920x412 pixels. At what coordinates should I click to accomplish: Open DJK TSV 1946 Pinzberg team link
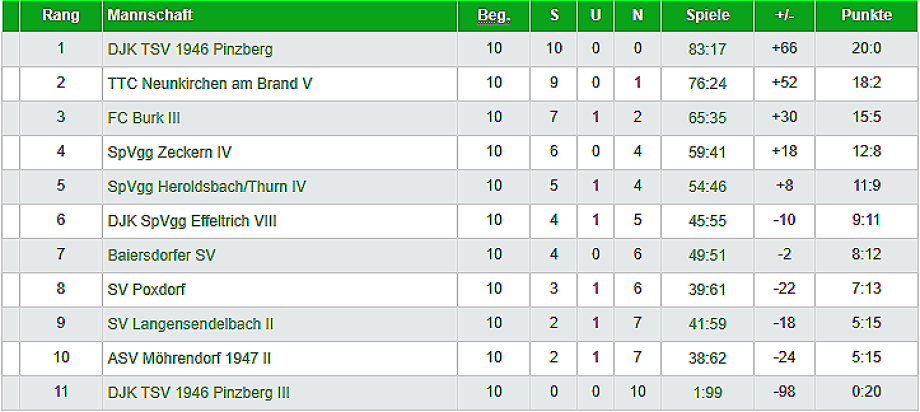click(x=190, y=49)
